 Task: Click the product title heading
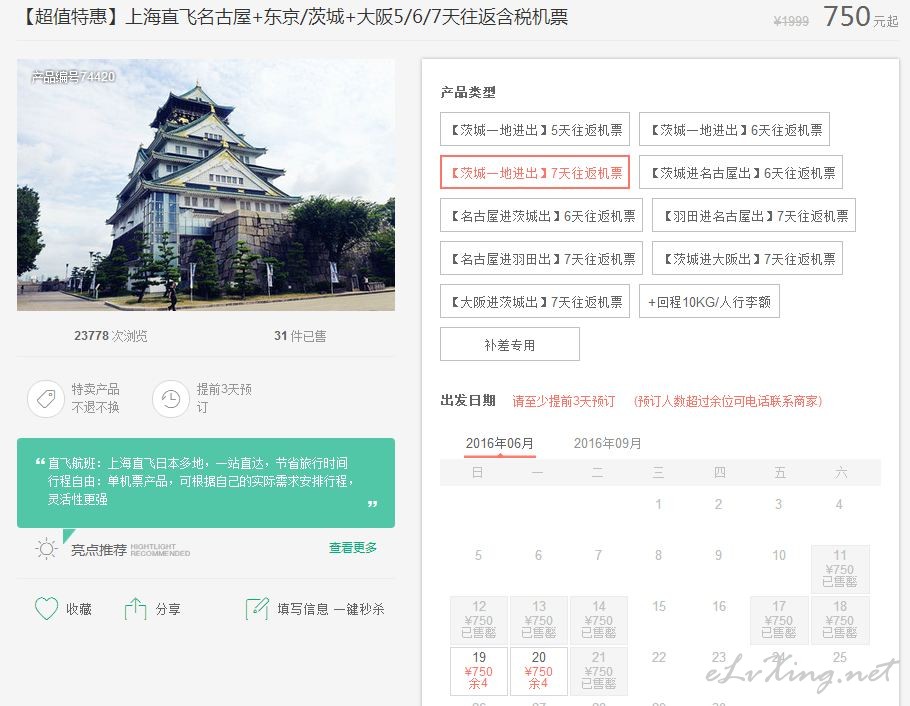pos(292,16)
